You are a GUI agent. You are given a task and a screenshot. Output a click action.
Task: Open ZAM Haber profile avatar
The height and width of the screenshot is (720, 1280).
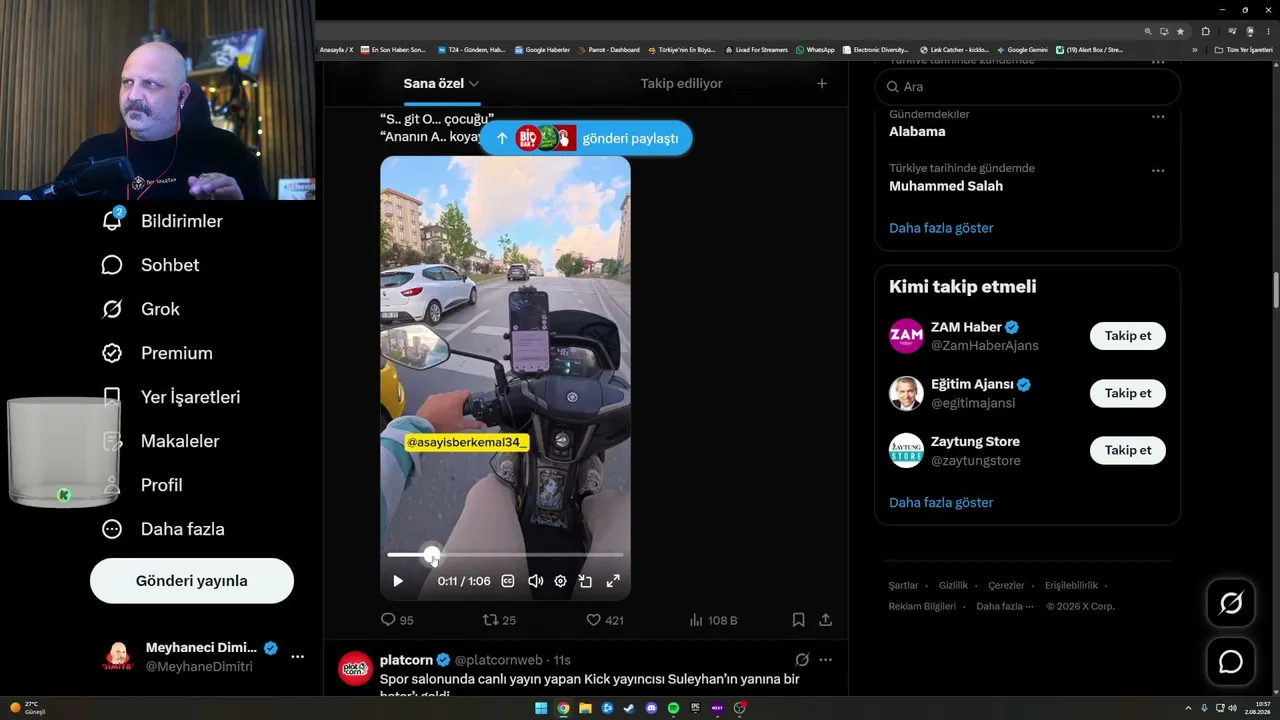906,336
